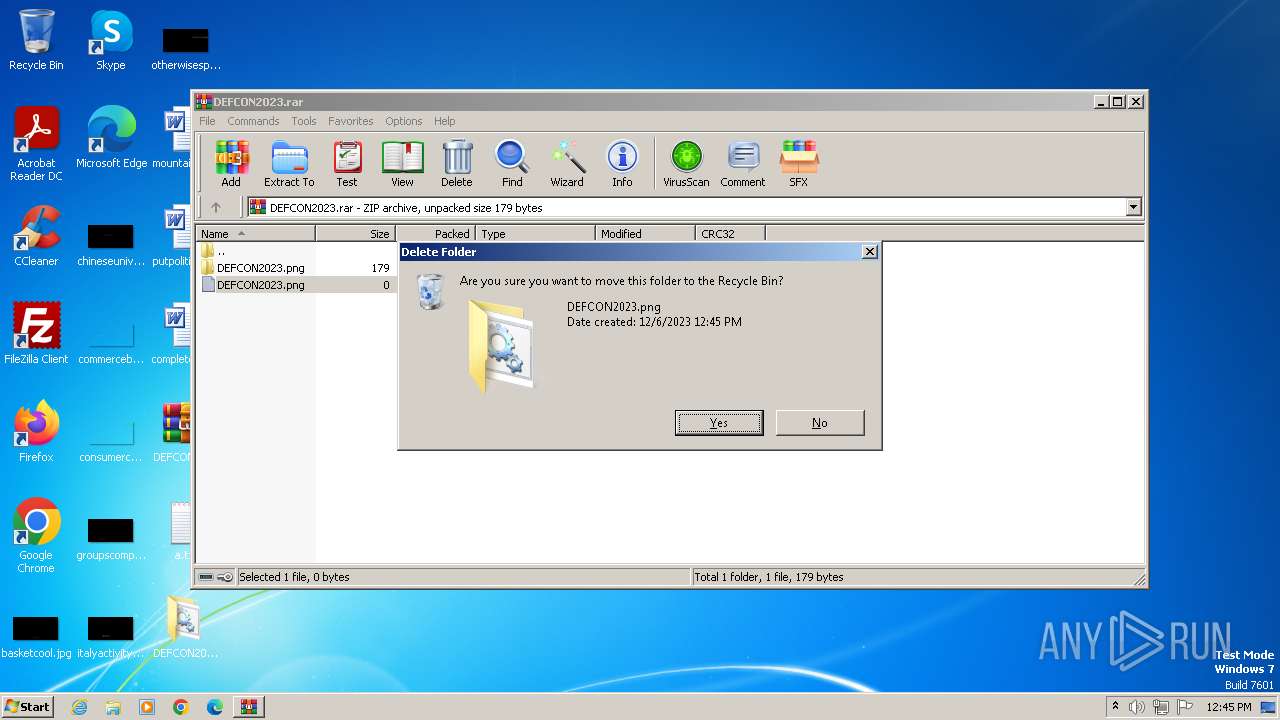Show hidden system tray icons
The image size is (1280, 720).
point(1115,707)
